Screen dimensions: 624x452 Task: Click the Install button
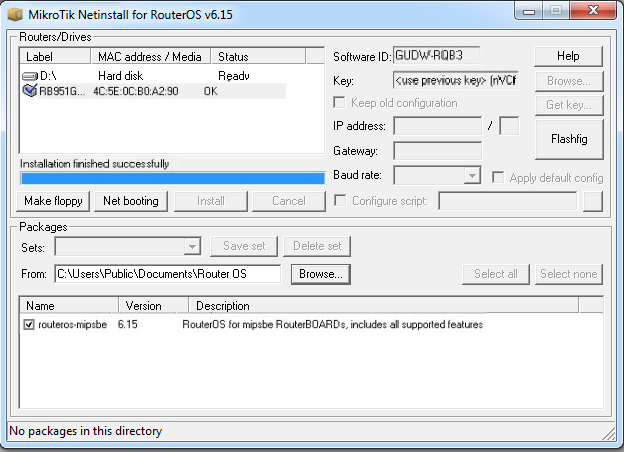pos(211,201)
